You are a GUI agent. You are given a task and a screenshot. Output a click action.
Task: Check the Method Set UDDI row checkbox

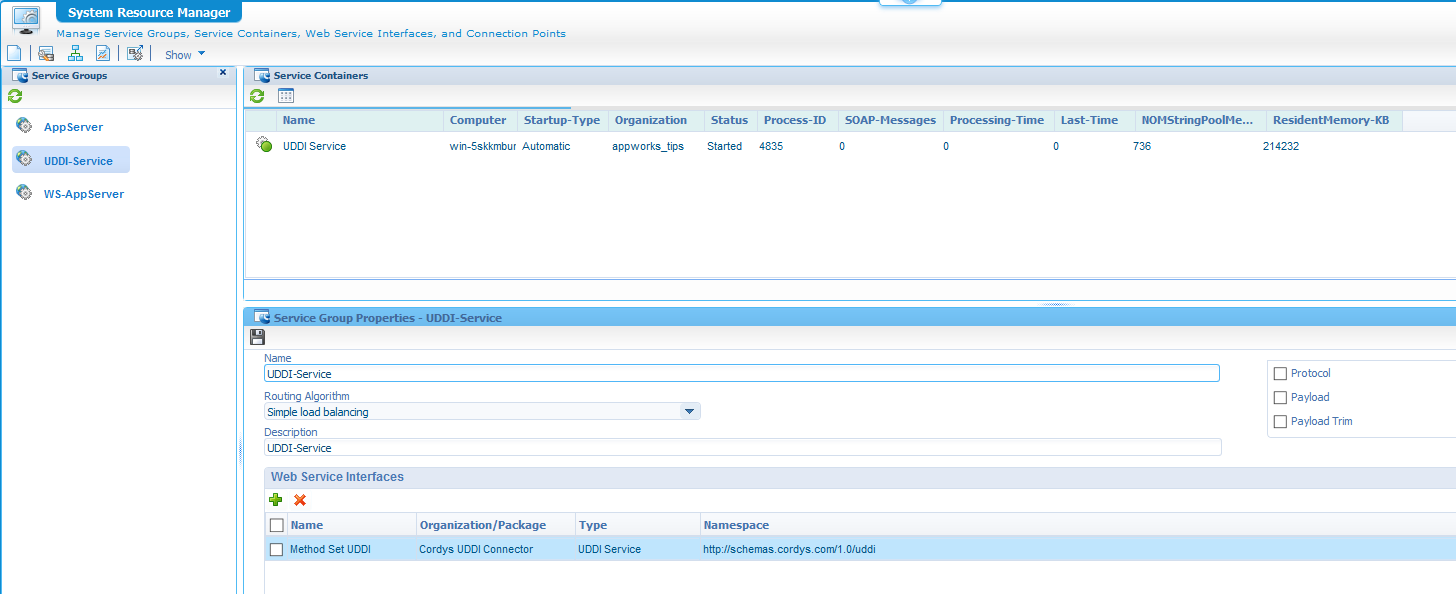277,549
